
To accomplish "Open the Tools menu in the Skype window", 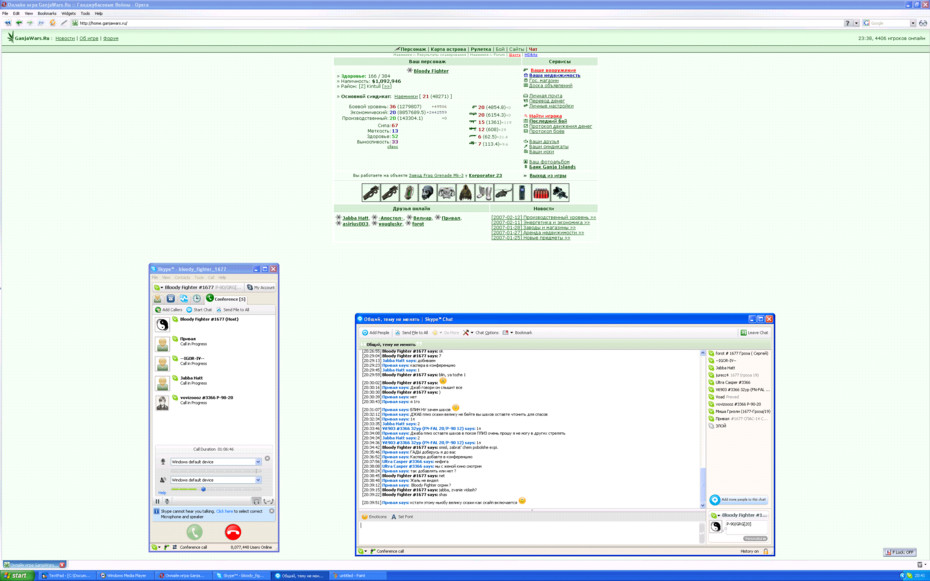I will coord(199,277).
